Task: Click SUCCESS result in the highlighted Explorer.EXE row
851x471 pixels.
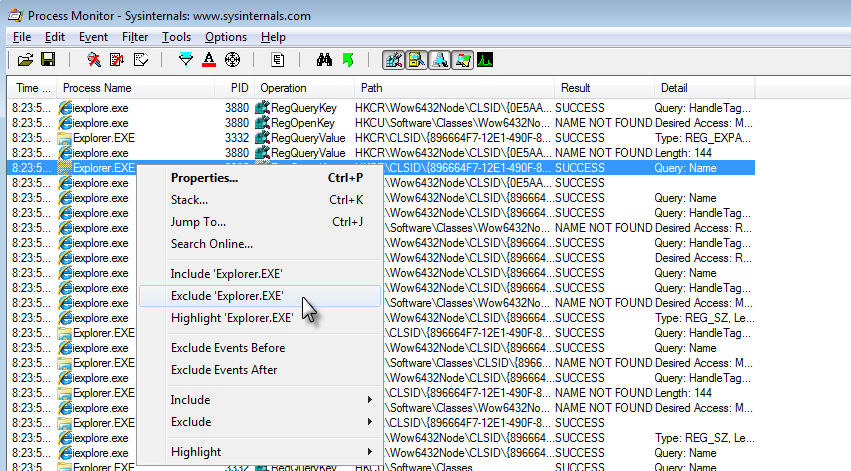Action: tap(580, 168)
